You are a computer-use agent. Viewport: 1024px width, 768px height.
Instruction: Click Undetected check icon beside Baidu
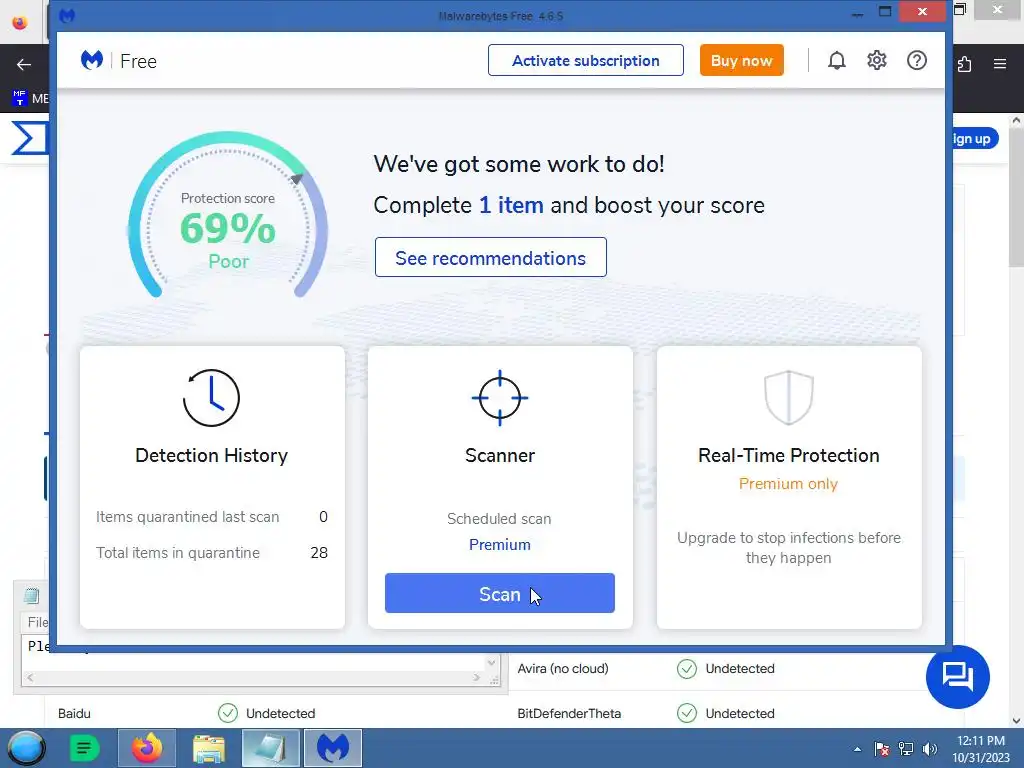coord(228,713)
